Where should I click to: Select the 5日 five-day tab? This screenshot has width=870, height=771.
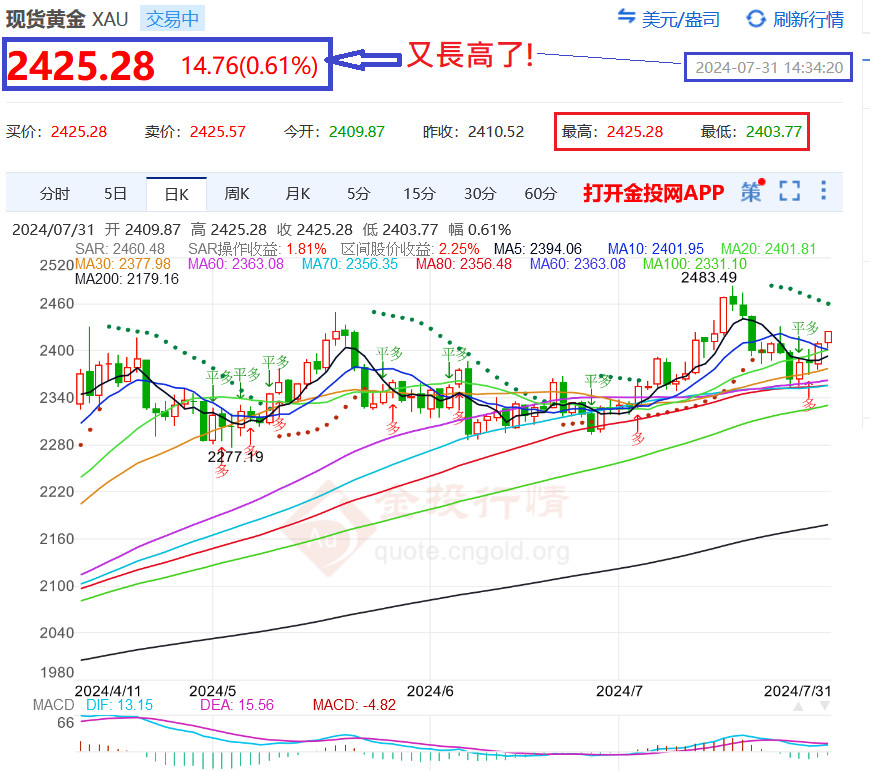click(x=115, y=194)
